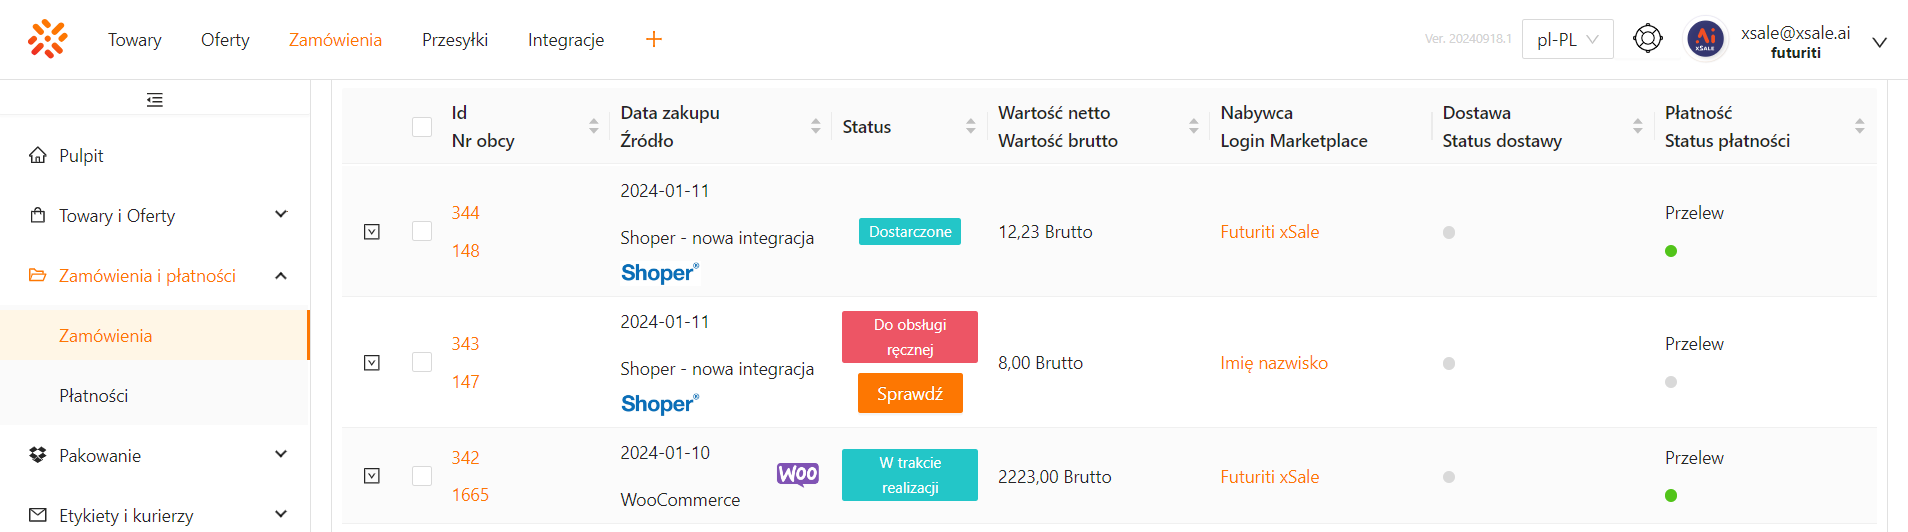This screenshot has height=532, width=1908.
Task: Expand row details for order 344
Action: [372, 232]
